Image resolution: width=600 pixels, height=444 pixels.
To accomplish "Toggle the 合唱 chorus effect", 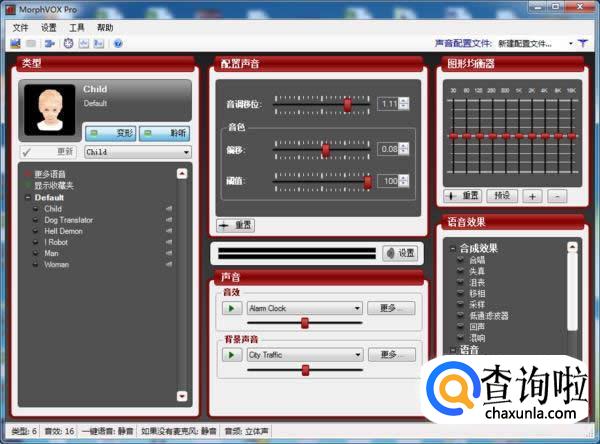I will click(461, 260).
